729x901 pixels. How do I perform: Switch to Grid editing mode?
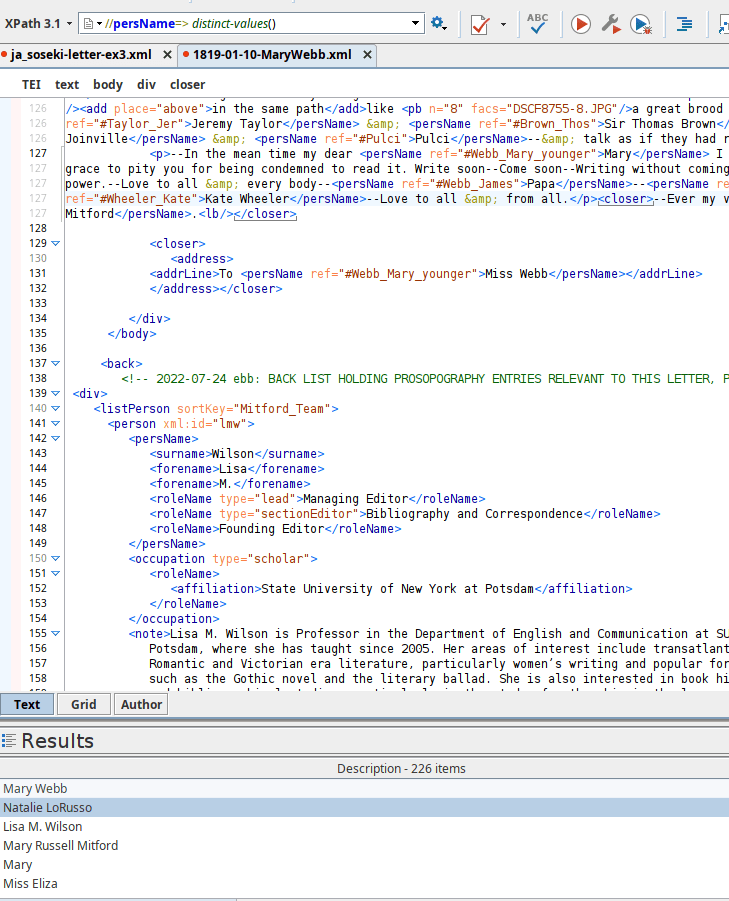83,704
